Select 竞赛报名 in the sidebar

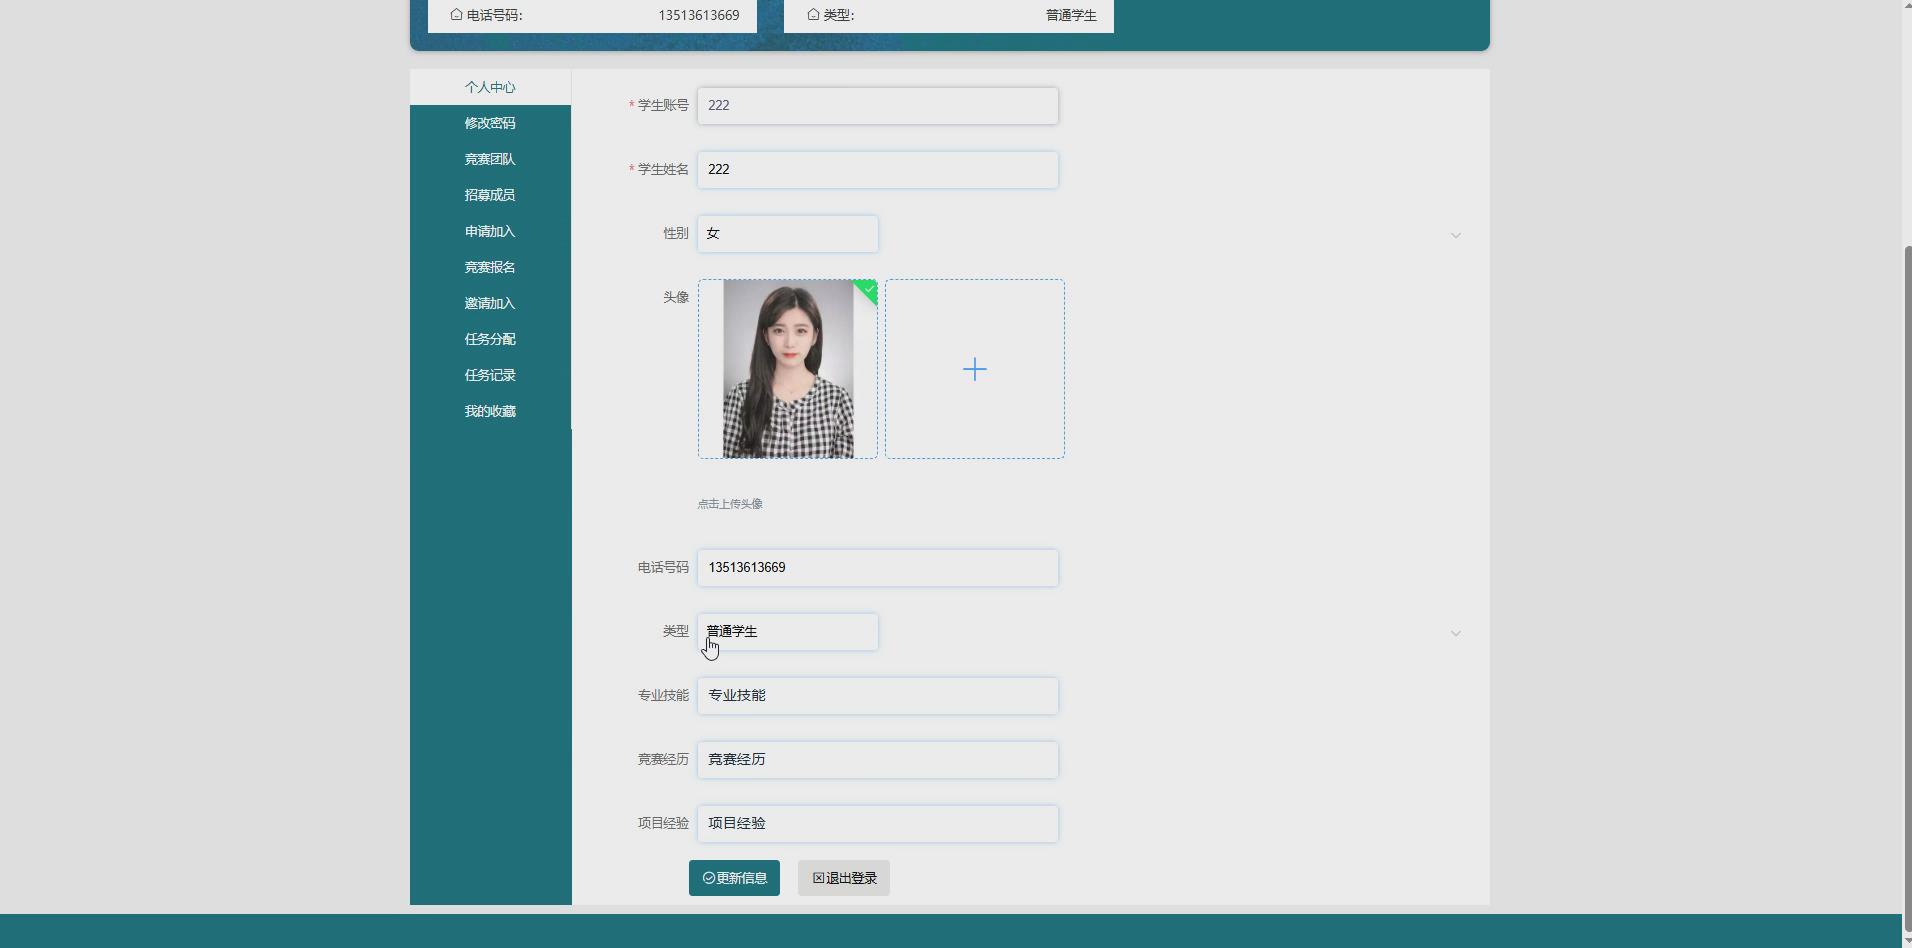(x=490, y=267)
